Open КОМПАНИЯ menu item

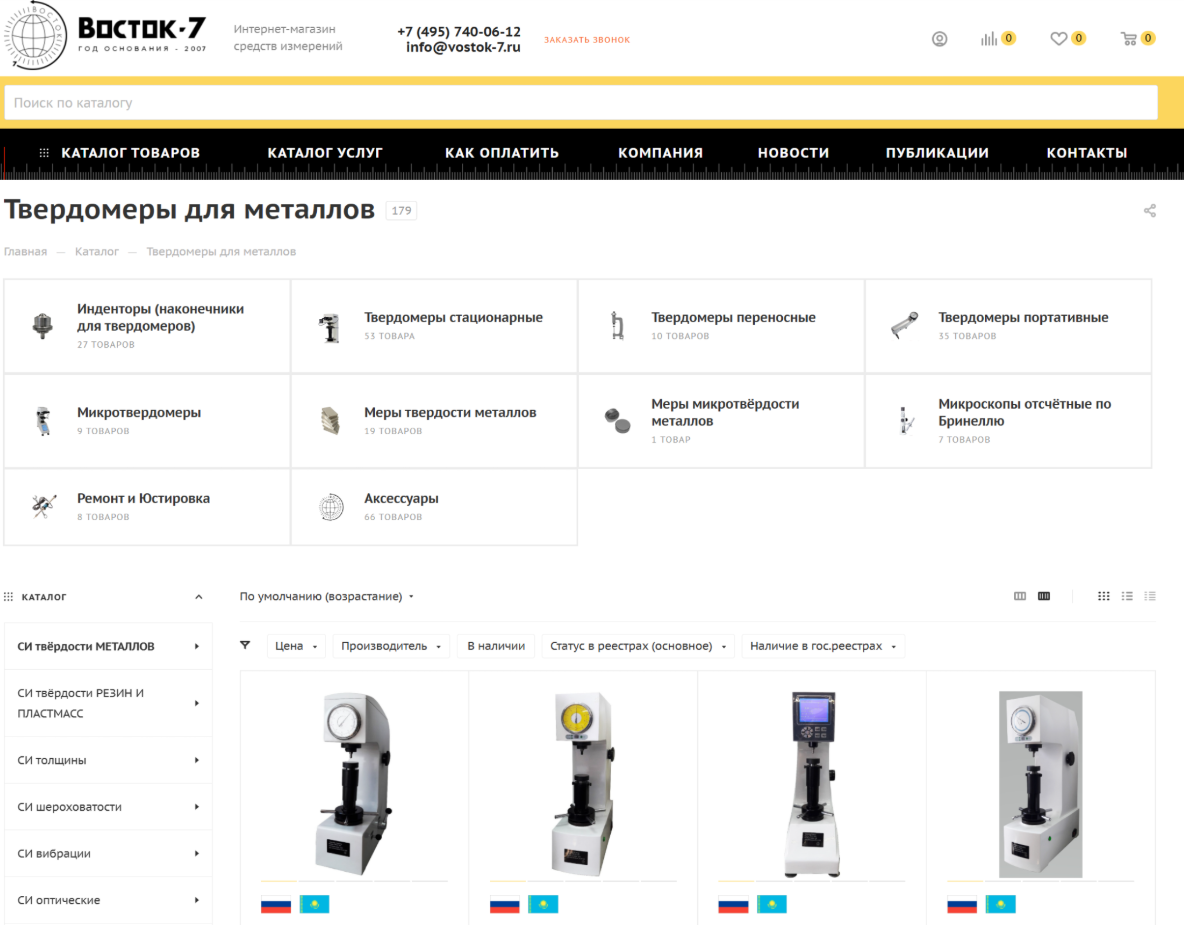[660, 153]
